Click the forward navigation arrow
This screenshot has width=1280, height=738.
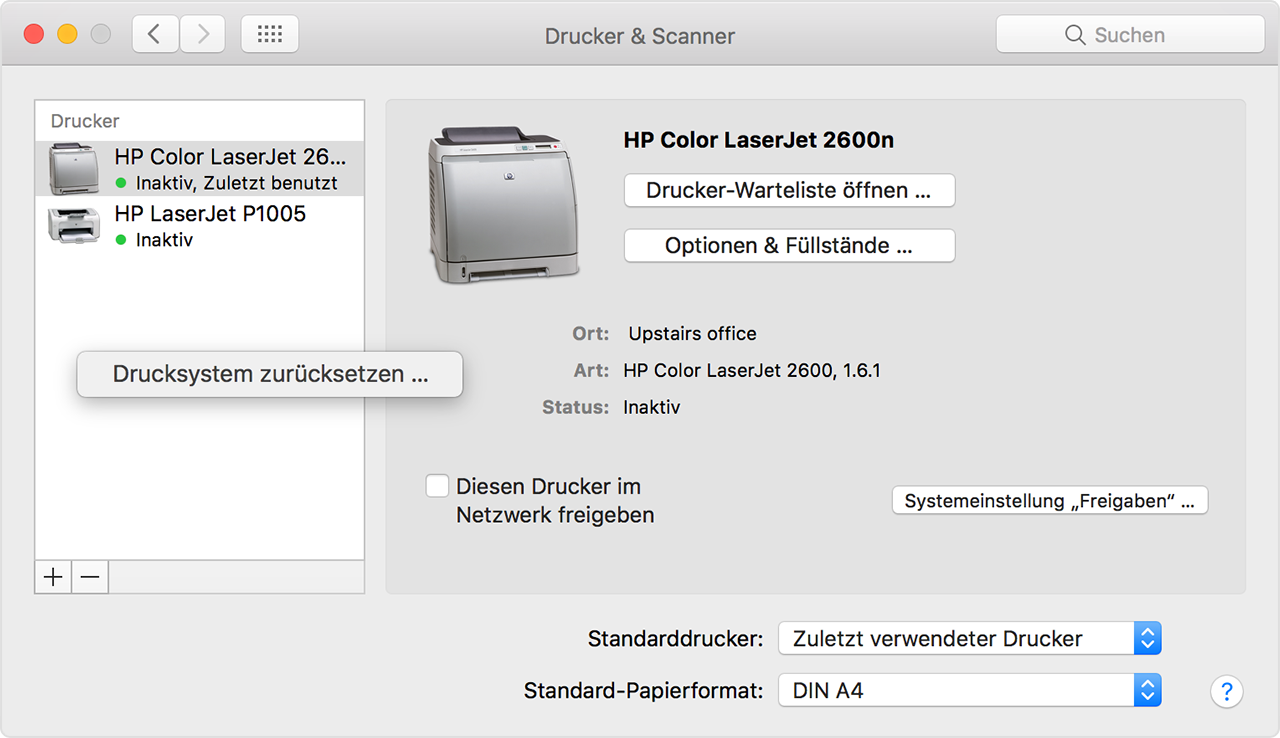pyautogui.click(x=203, y=35)
